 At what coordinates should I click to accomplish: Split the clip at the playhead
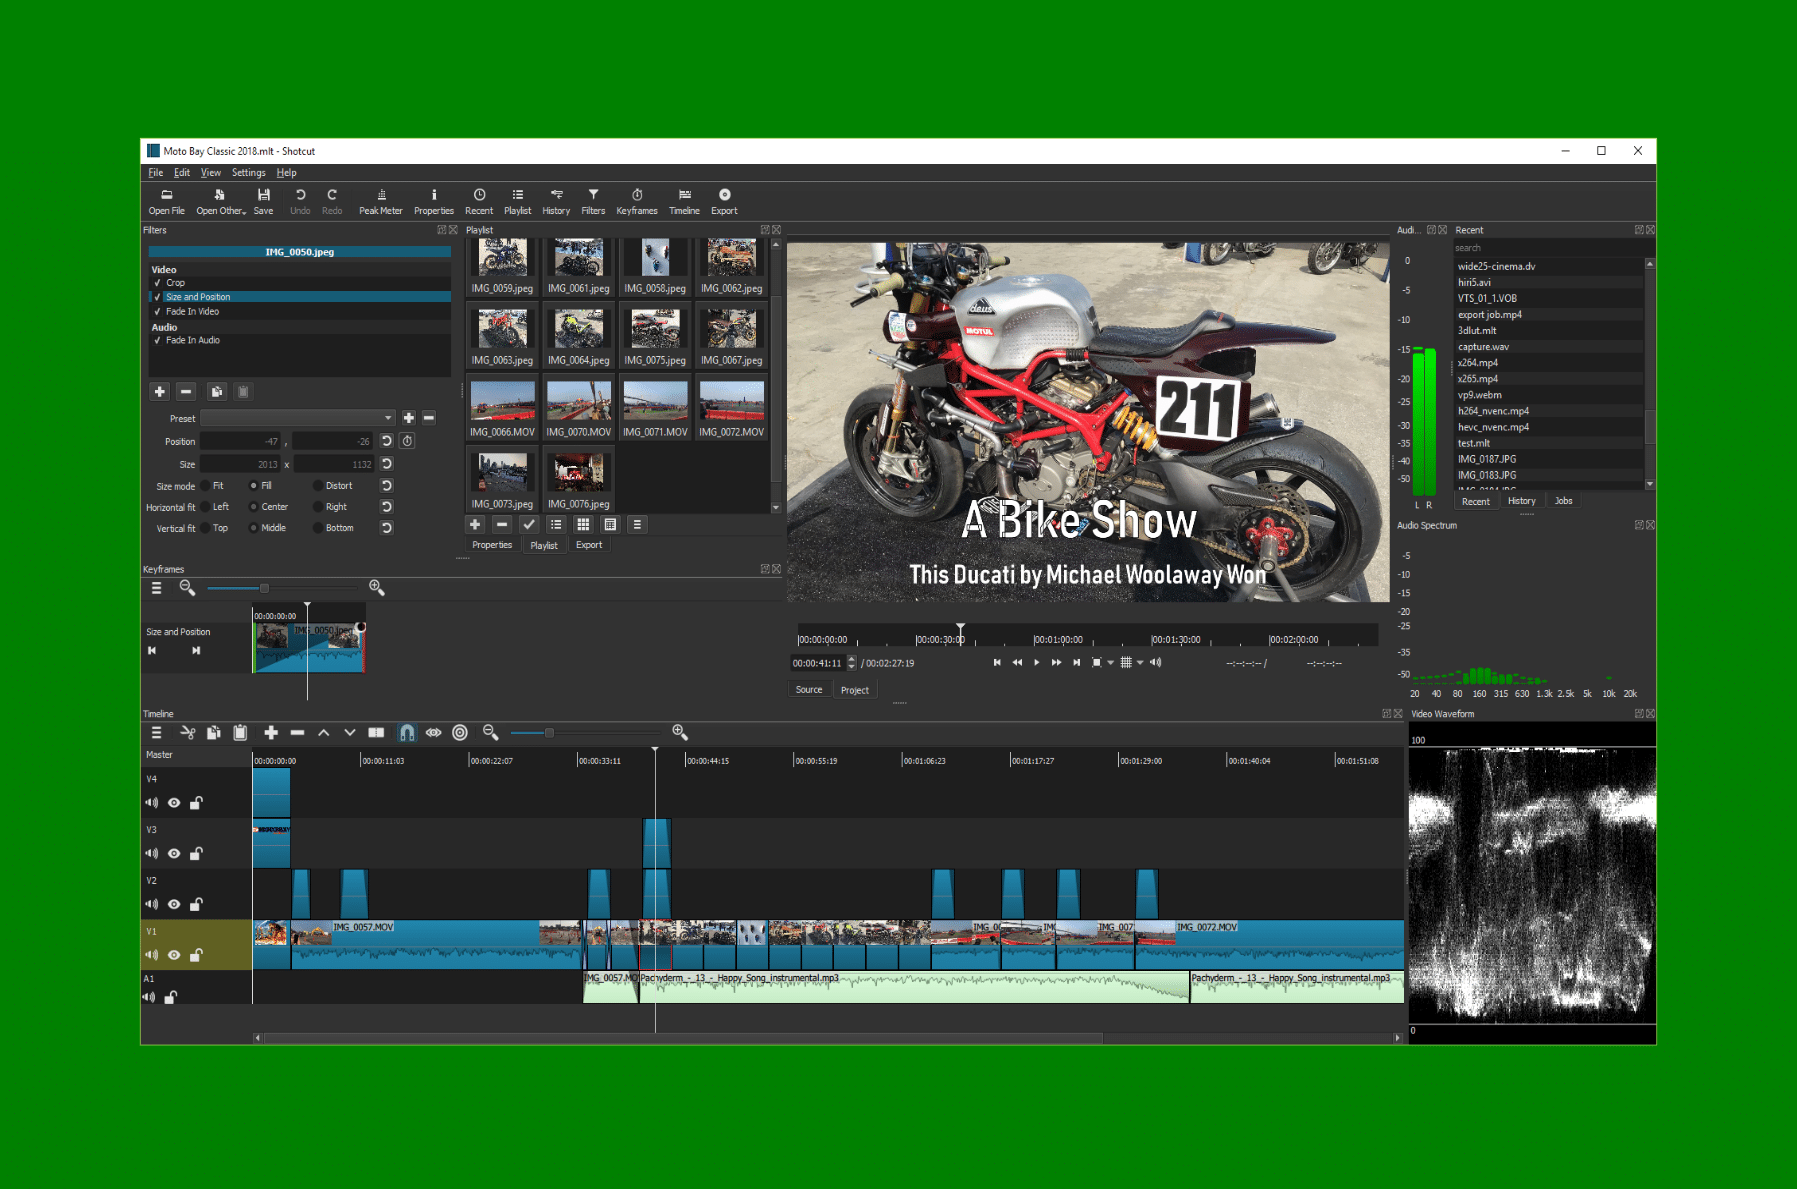click(376, 733)
